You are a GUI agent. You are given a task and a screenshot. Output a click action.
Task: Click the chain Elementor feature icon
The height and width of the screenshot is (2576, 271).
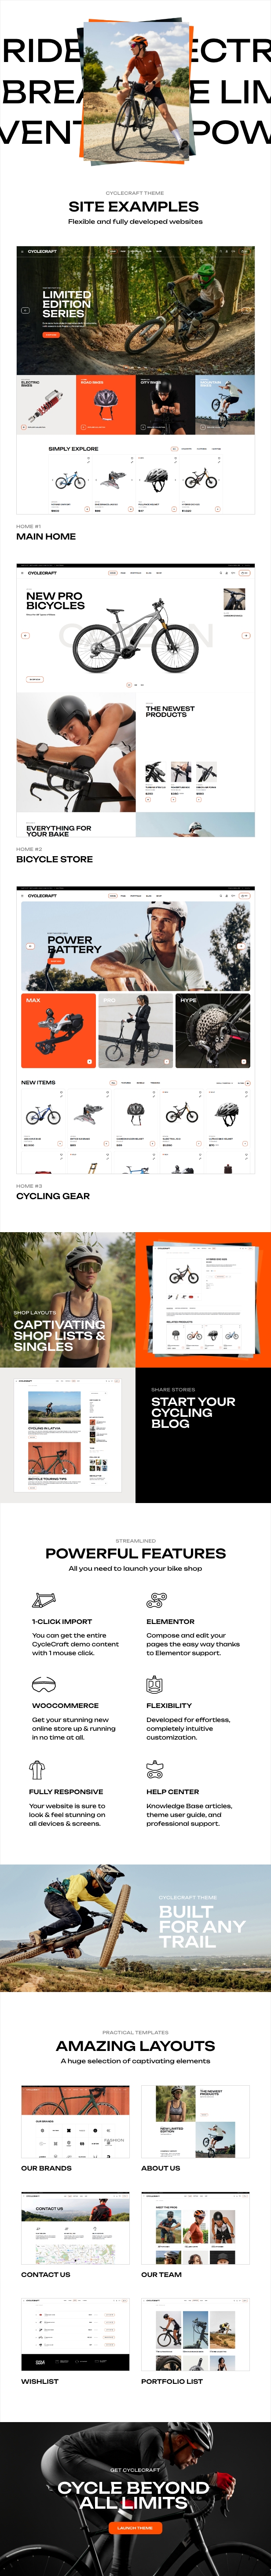(x=156, y=1601)
